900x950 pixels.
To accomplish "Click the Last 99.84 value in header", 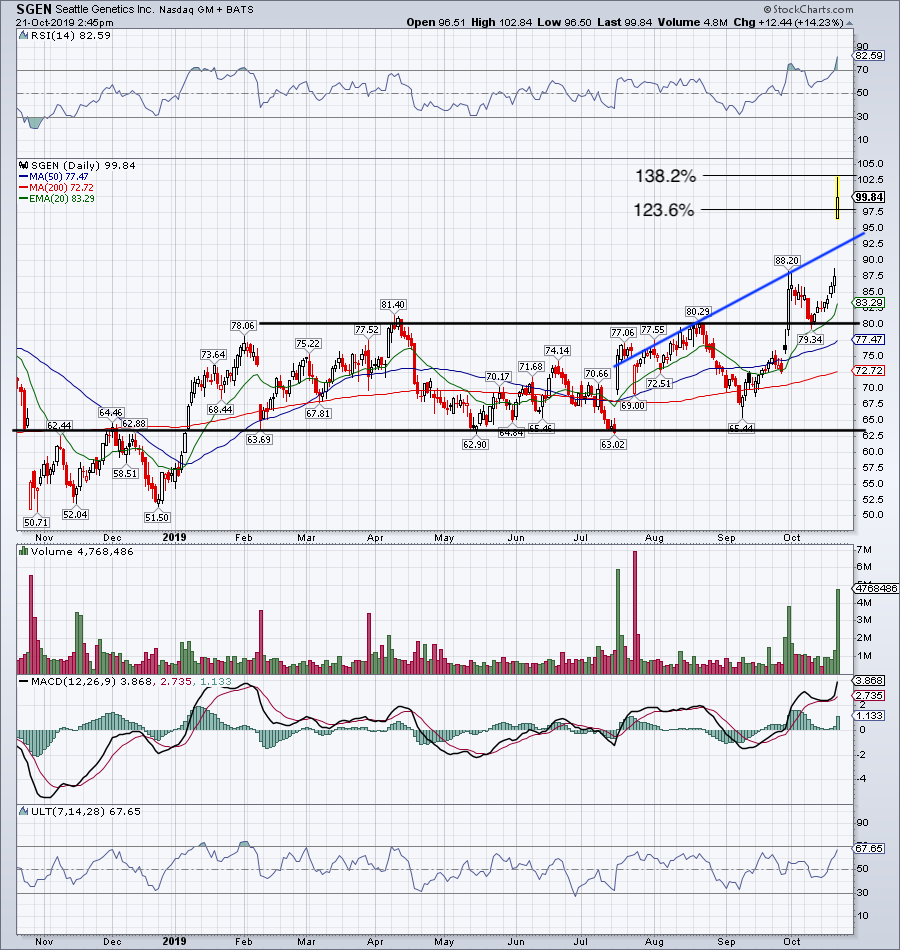I will pos(624,22).
